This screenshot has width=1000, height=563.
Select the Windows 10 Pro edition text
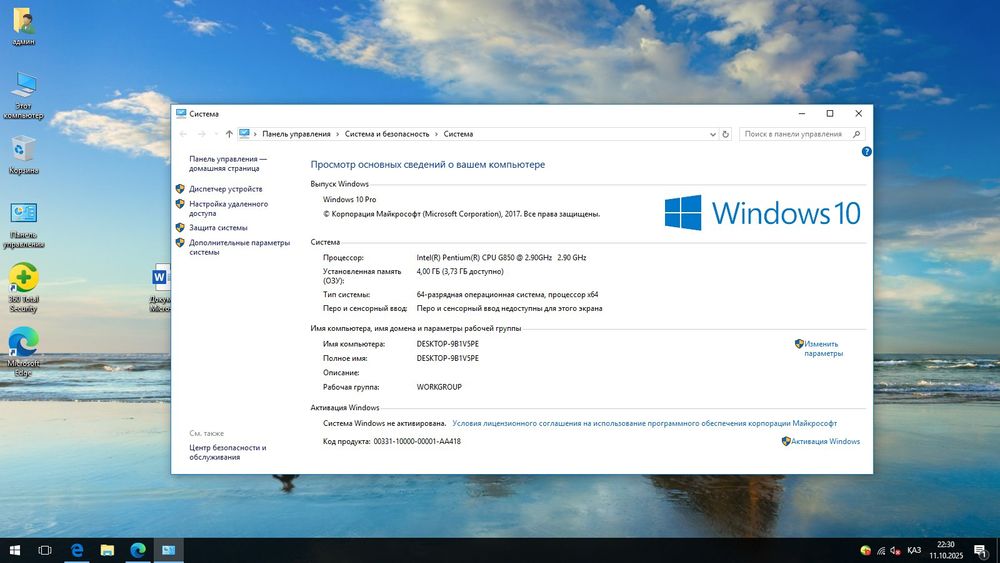[x=349, y=200]
